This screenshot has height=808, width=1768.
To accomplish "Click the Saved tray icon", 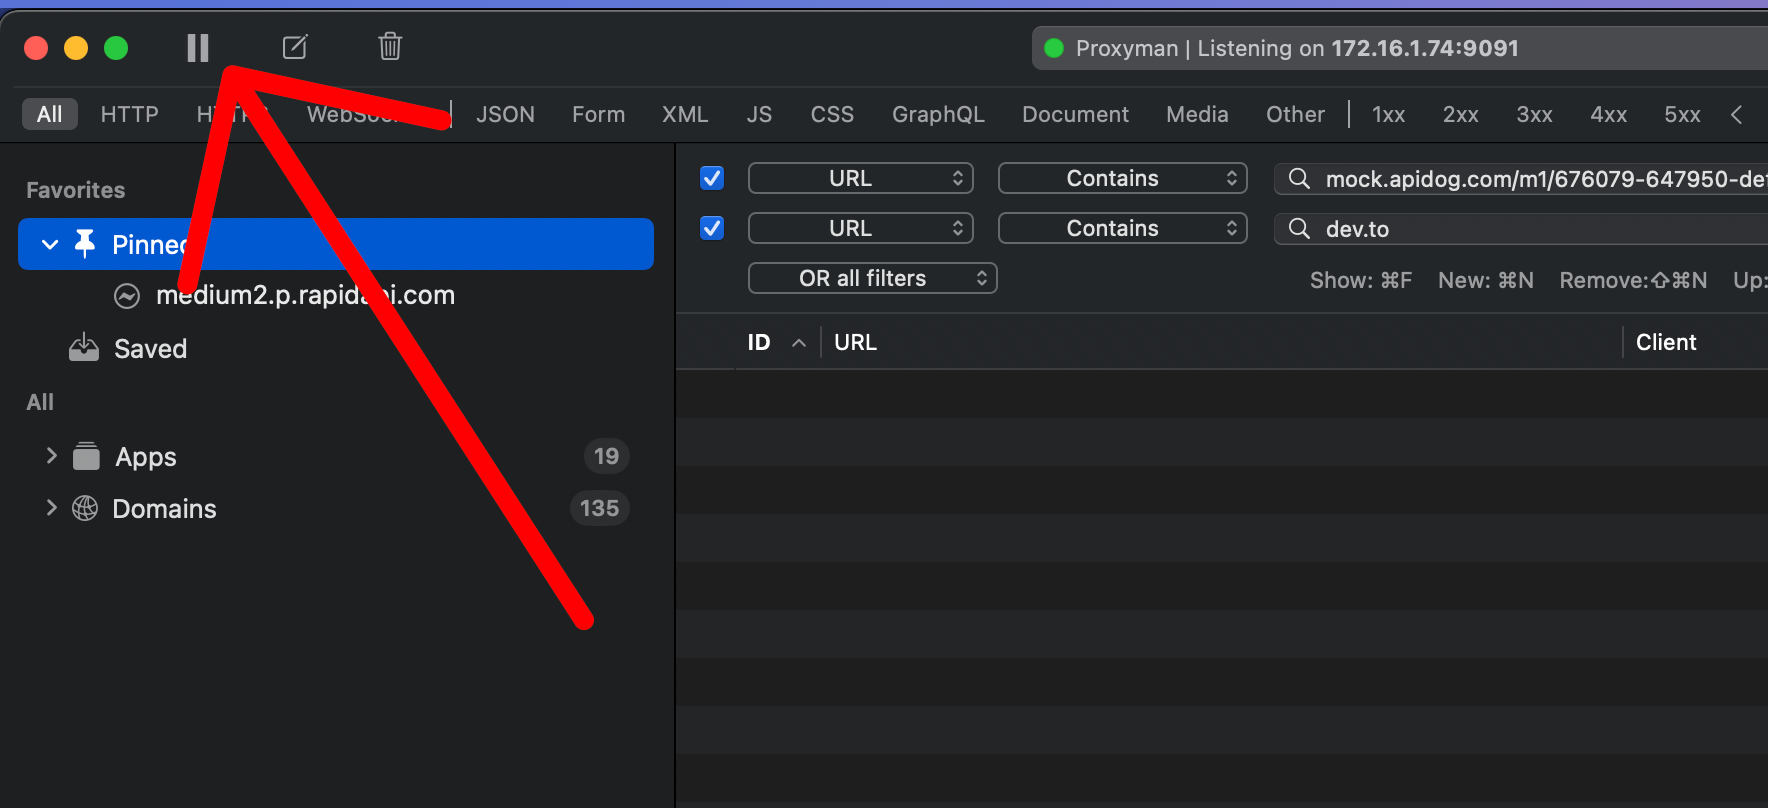I will [x=84, y=347].
